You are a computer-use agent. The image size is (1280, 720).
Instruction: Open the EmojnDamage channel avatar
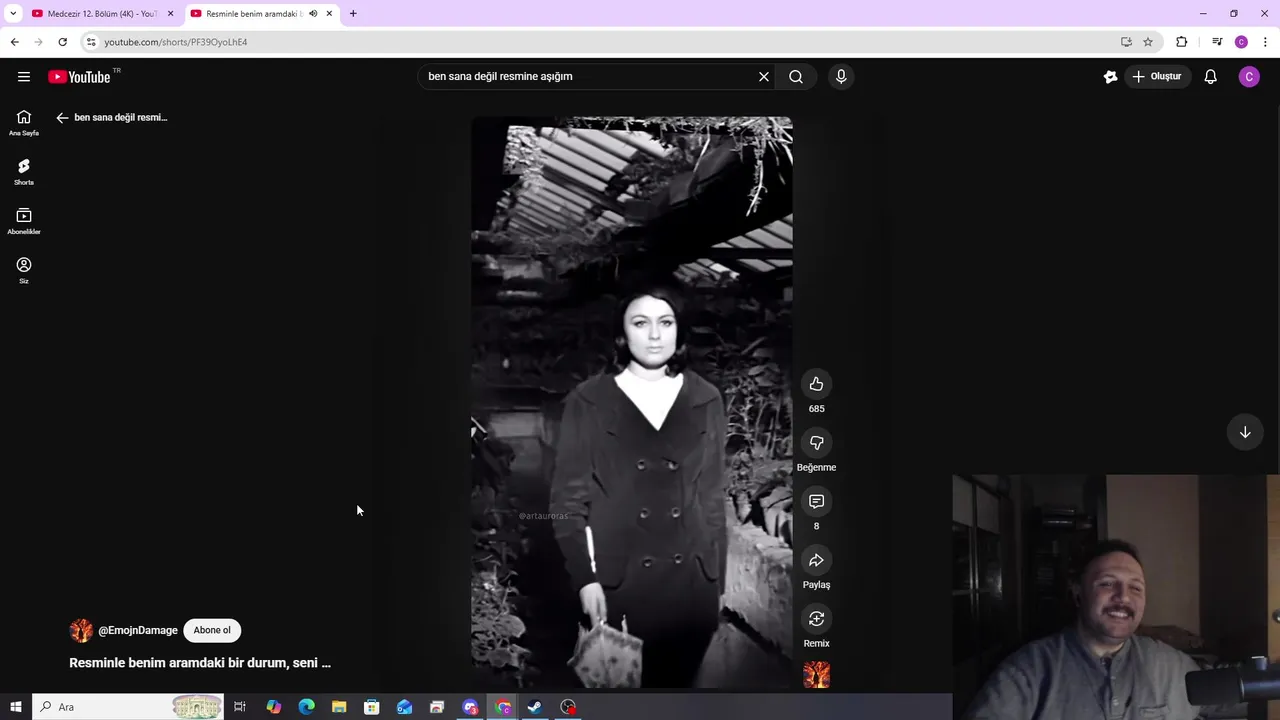(81, 630)
